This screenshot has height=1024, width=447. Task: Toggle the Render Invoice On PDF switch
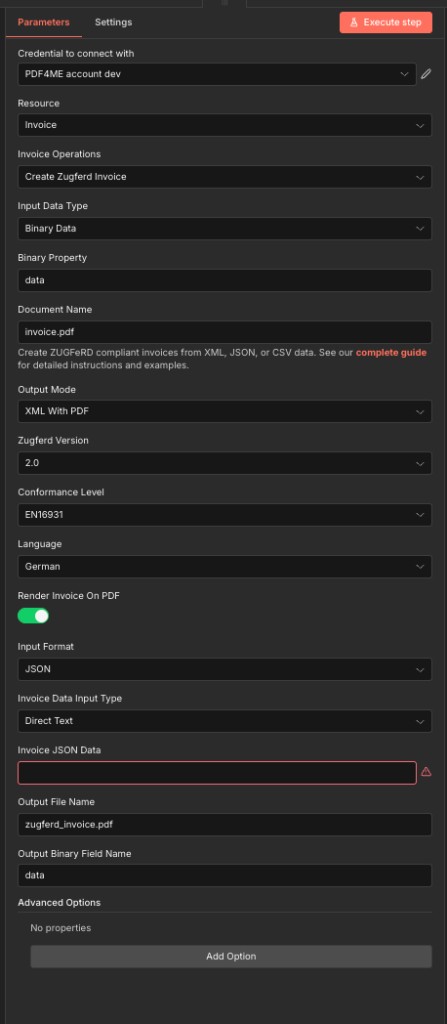(x=33, y=616)
